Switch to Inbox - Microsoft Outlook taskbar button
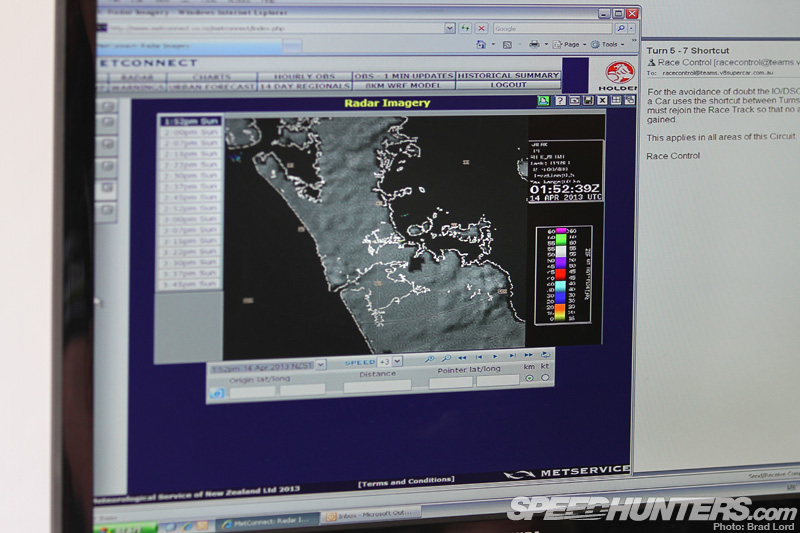Image resolution: width=800 pixels, height=533 pixels. pyautogui.click(x=372, y=515)
